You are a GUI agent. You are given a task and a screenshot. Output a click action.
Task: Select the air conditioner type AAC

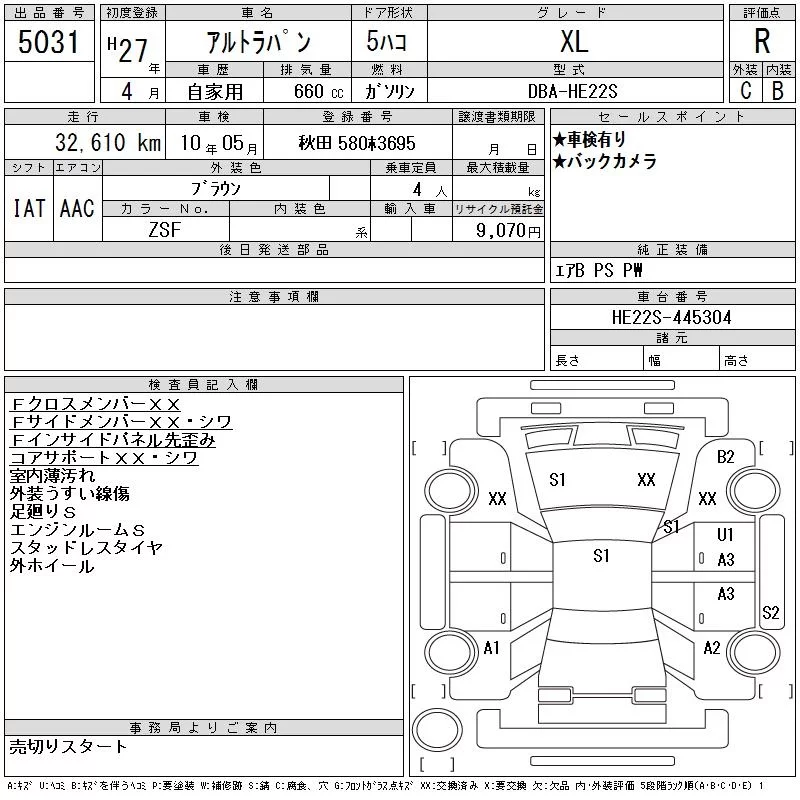77,208
